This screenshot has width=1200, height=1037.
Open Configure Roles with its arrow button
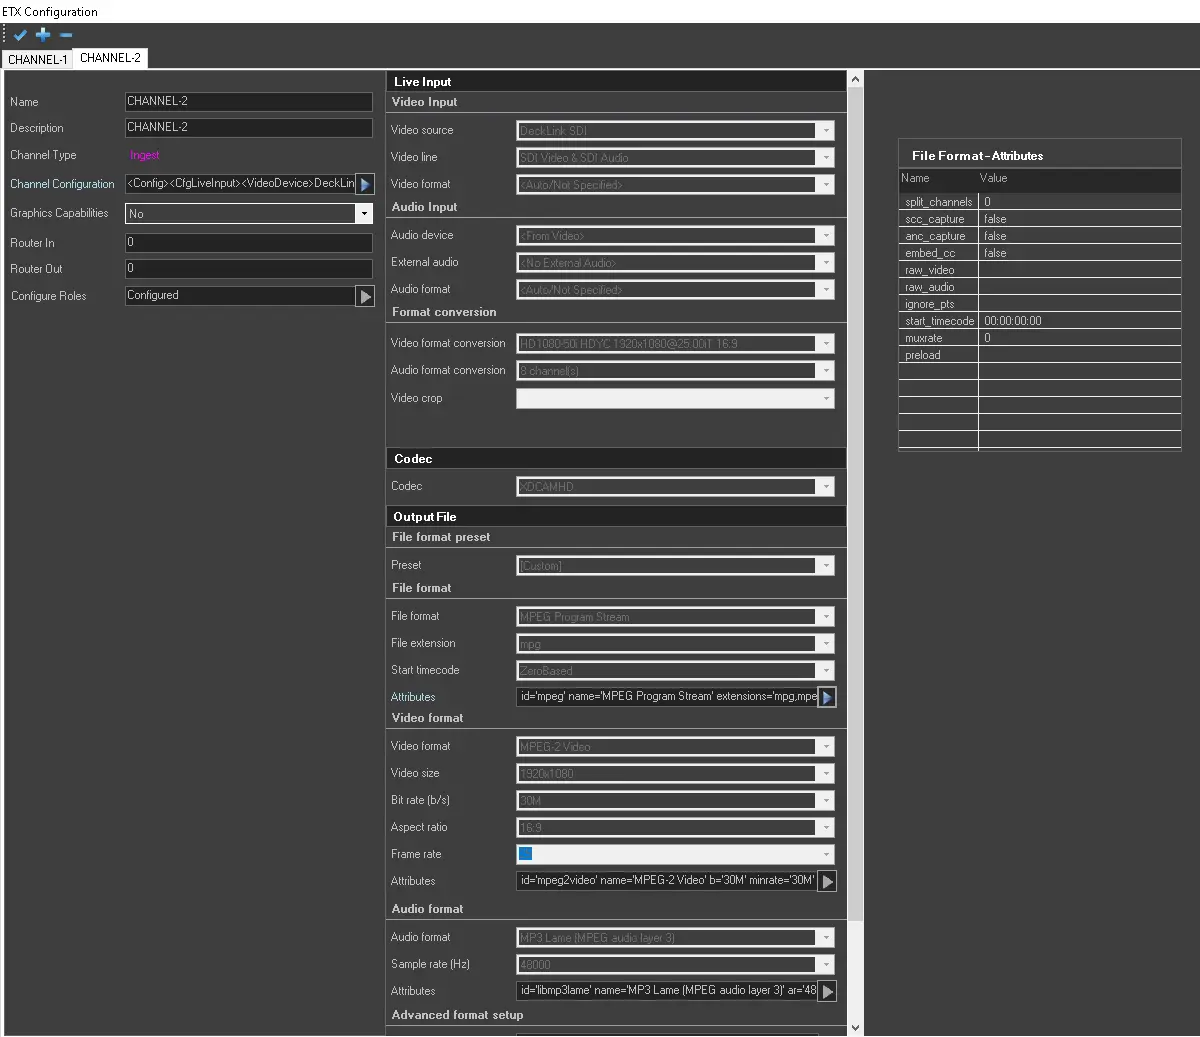(x=365, y=296)
